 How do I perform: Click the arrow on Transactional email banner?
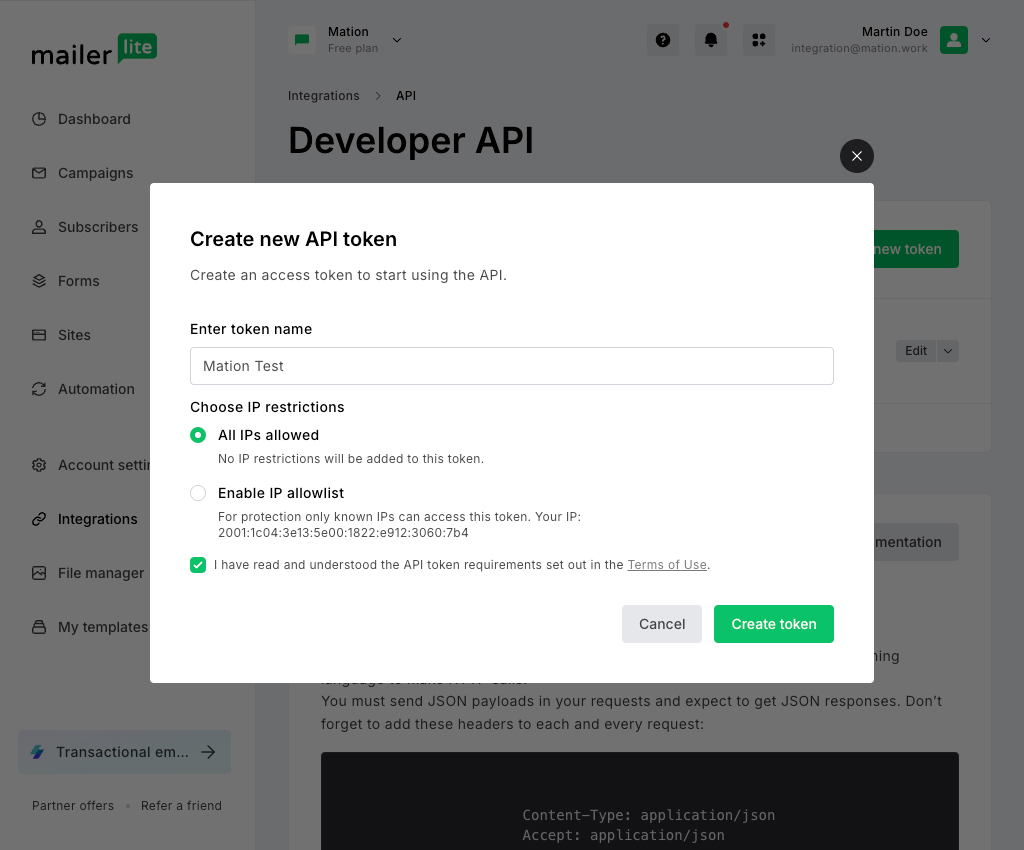click(x=208, y=752)
